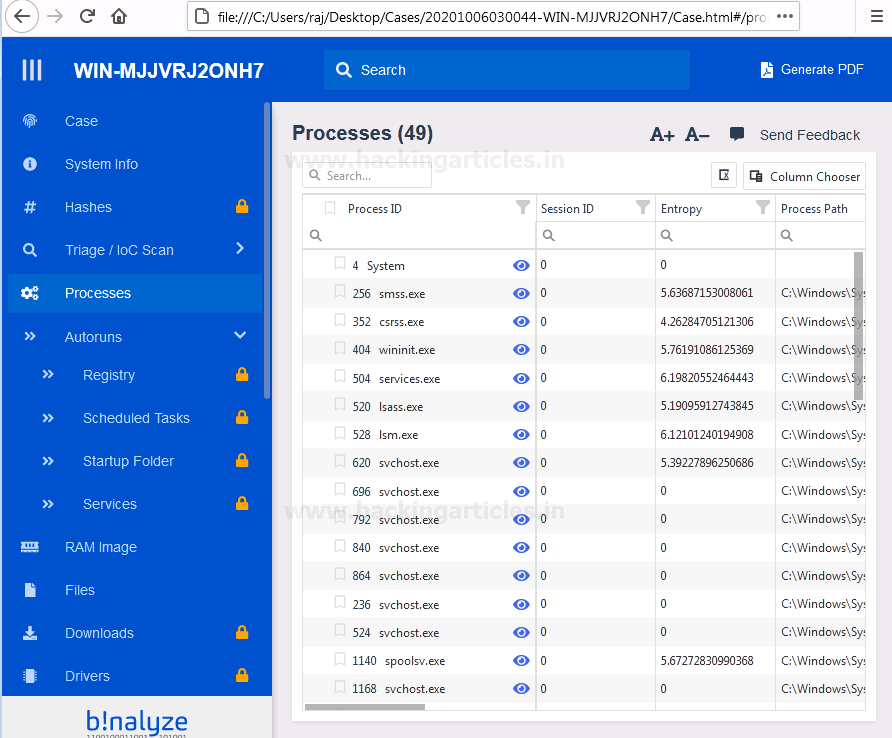Open the Scheduled Tasks section
Image resolution: width=892 pixels, height=738 pixels.
[x=135, y=418]
